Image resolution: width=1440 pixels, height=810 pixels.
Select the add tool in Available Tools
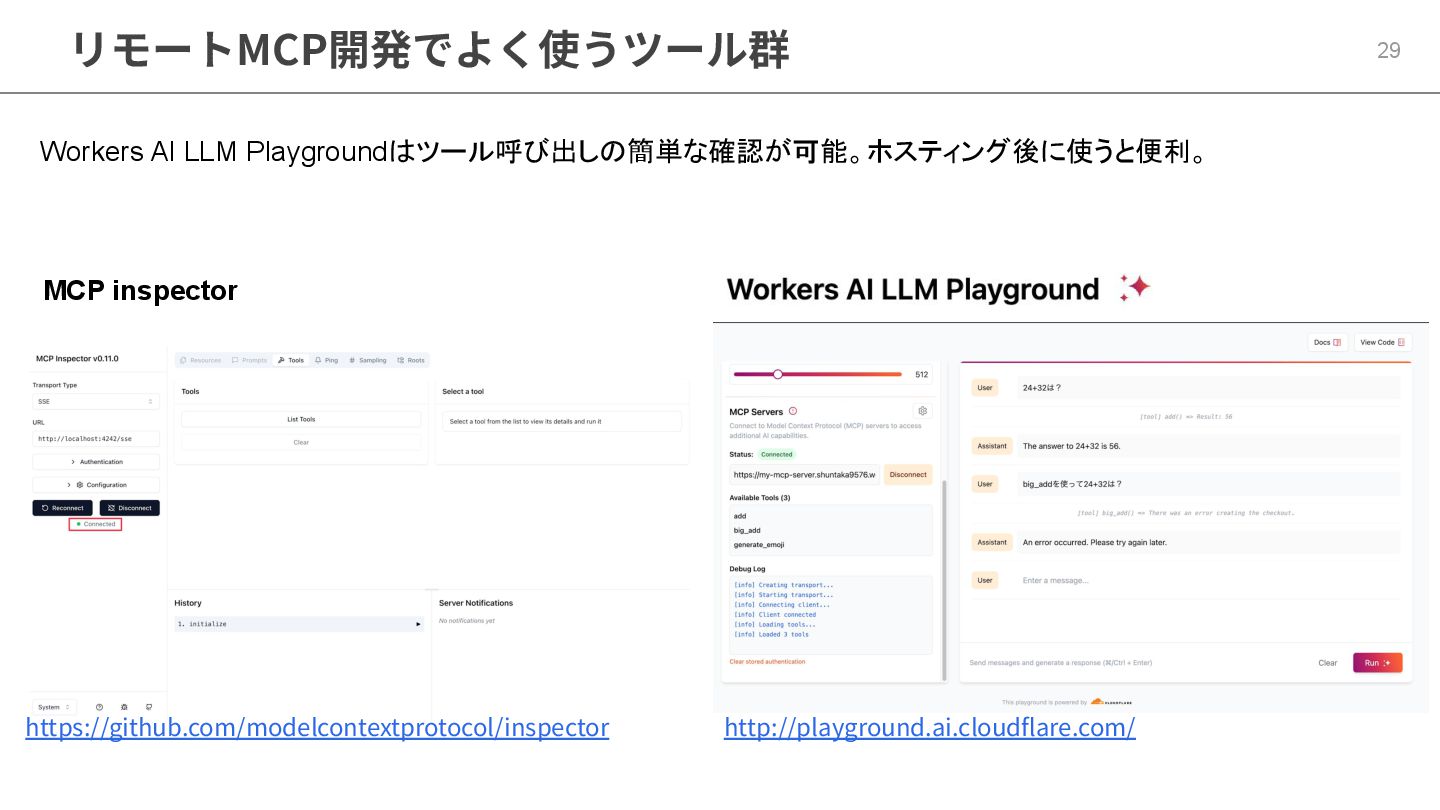point(740,516)
